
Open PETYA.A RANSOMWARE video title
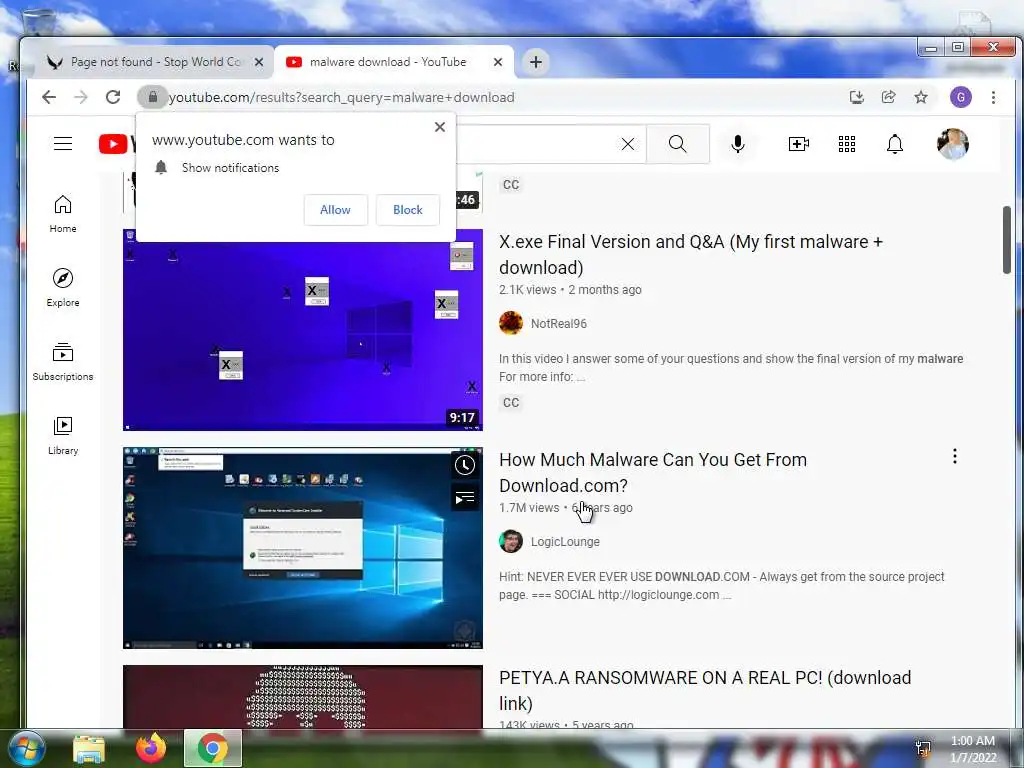click(x=705, y=690)
